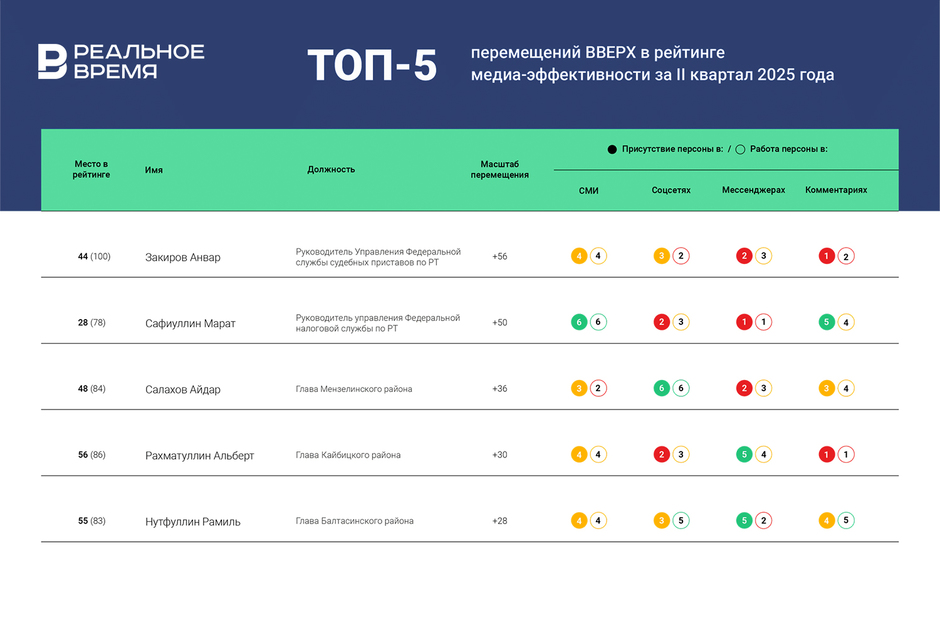Image resolution: width=940 pixels, height=627 pixels.
Task: Click Глава Балтасинского района position text
Action: click(354, 521)
